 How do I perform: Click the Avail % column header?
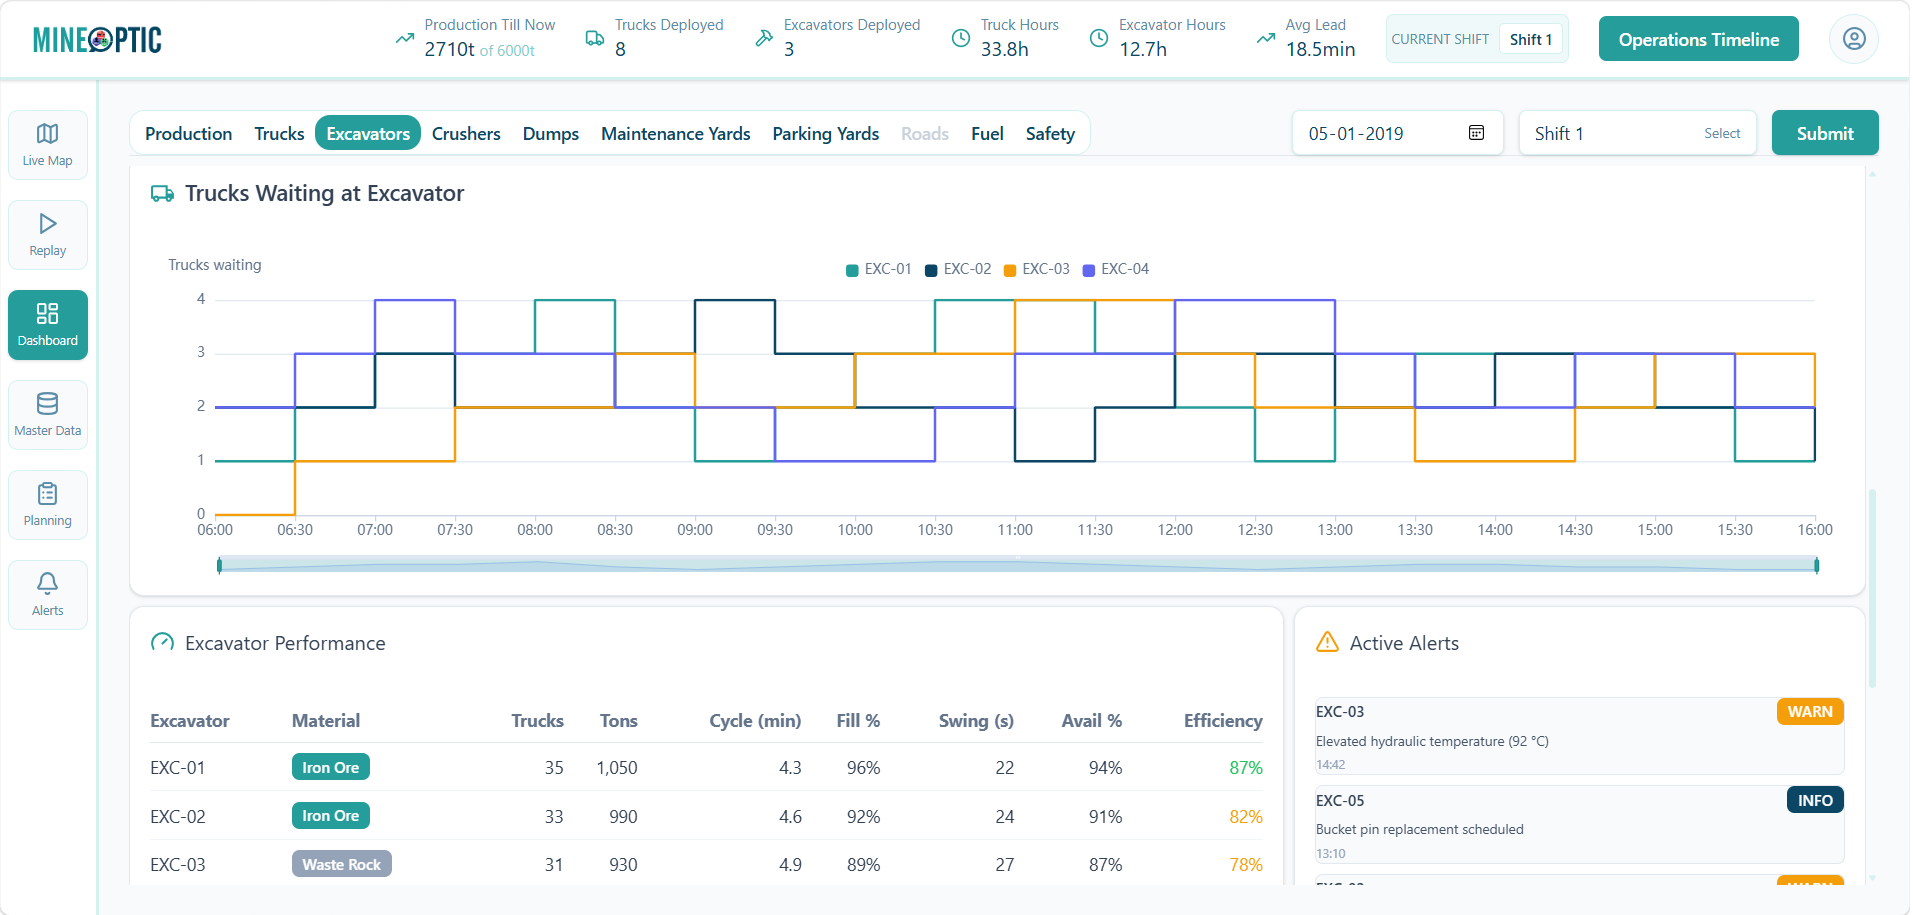pos(1091,721)
